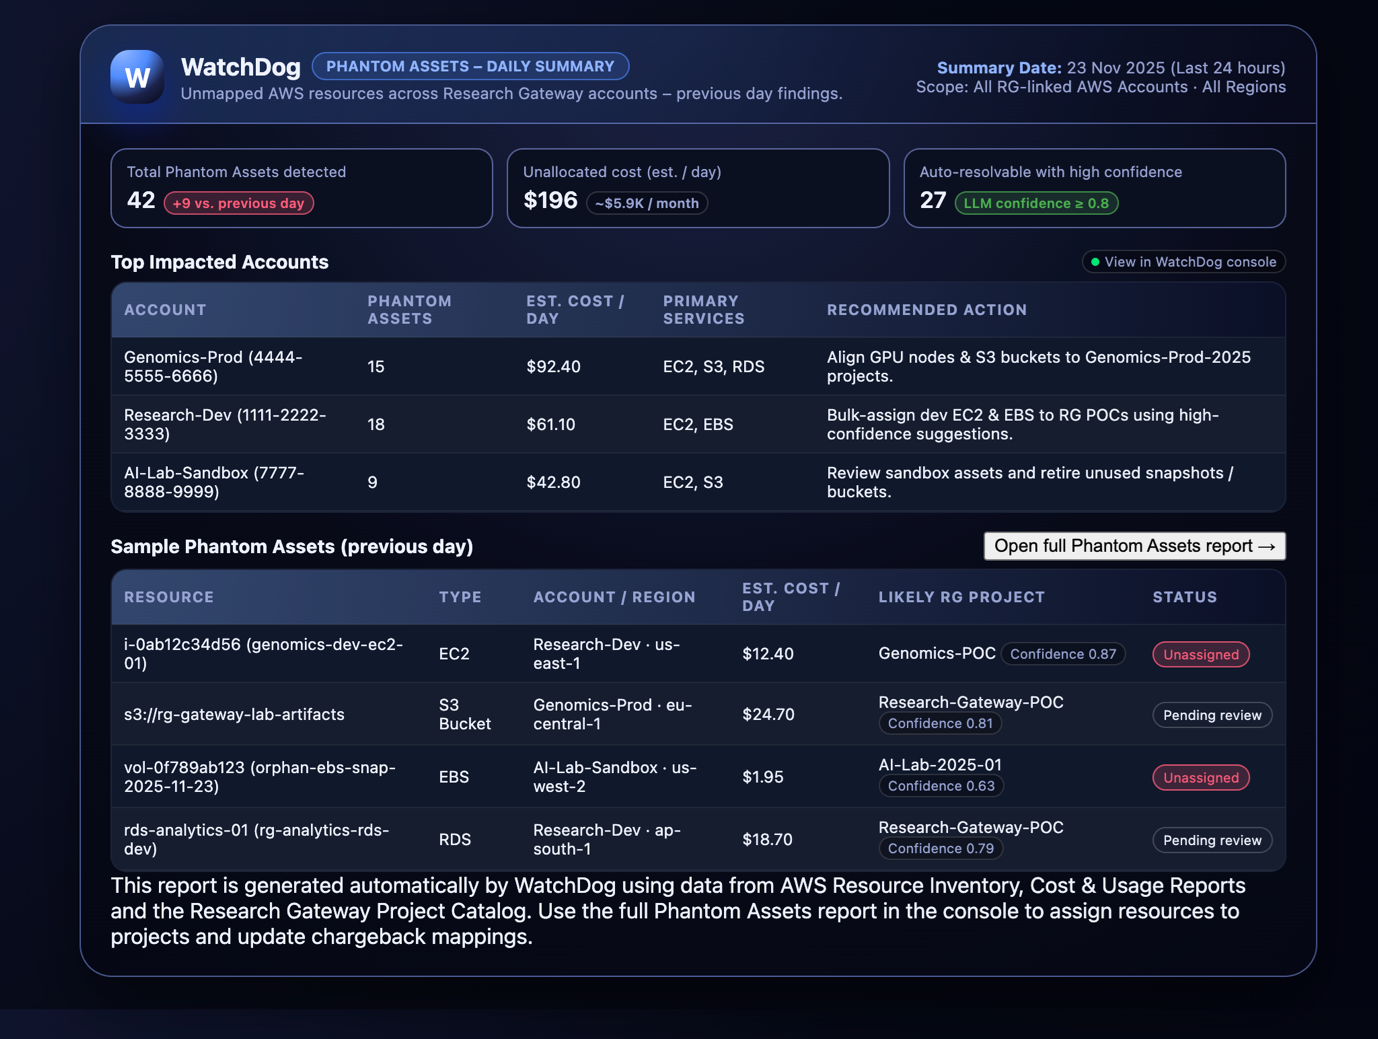
Task: Click Unassigned status on the EBS row
Action: (x=1201, y=778)
